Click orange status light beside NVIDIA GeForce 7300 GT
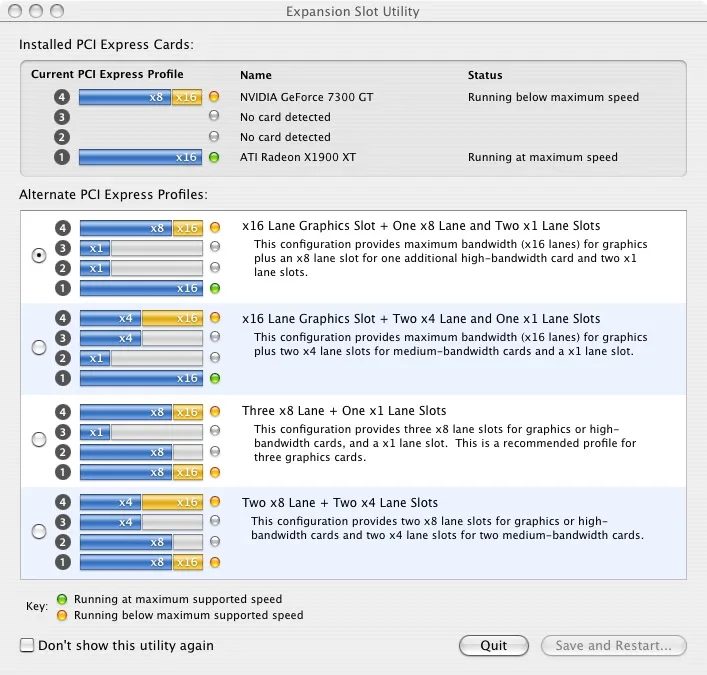 214,97
